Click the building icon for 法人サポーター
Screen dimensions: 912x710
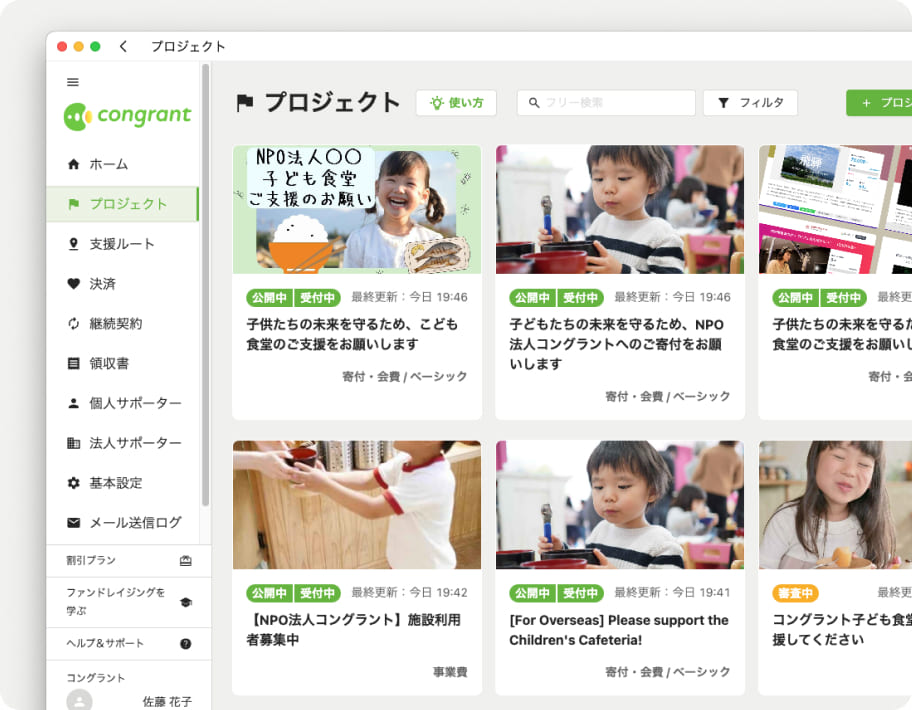[x=73, y=443]
